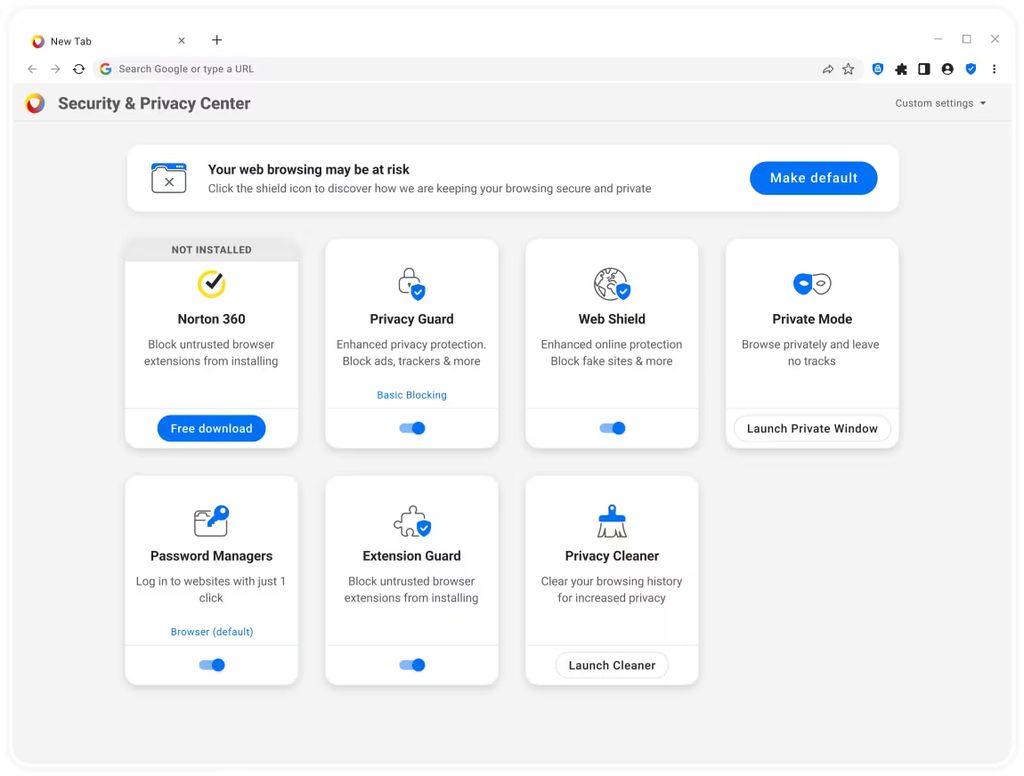The width and height of the screenshot is (1024, 776).
Task: Open a new tab with the plus button
Action: tap(216, 40)
